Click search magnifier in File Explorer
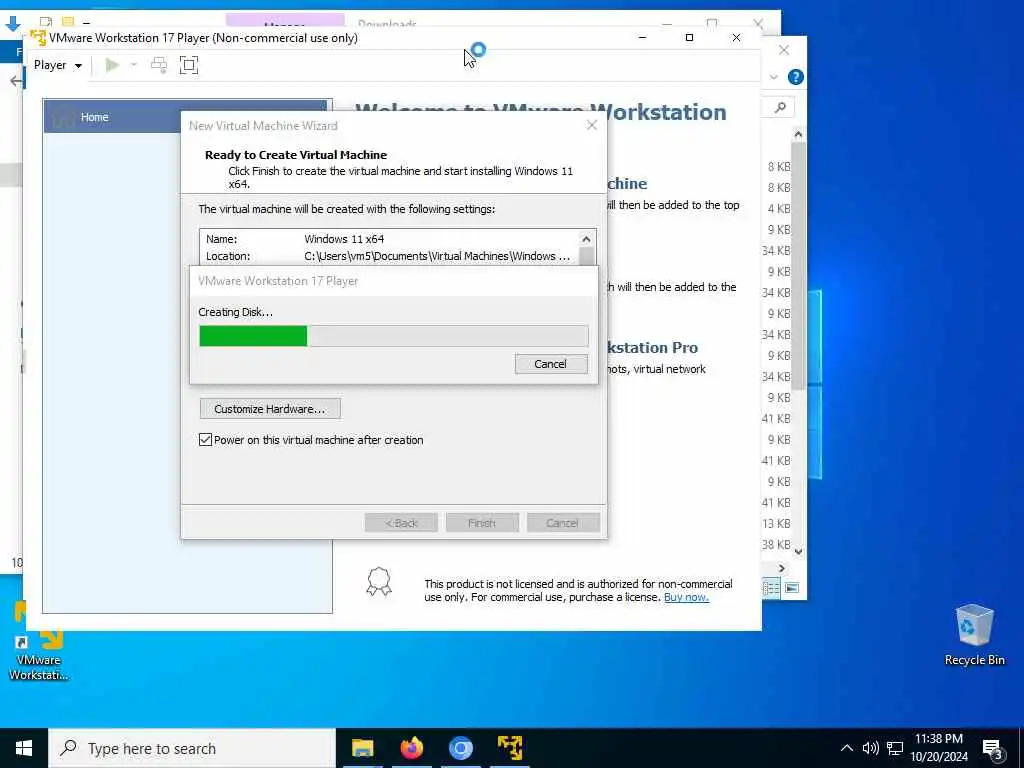Screen dimensions: 1024x768 (780, 107)
